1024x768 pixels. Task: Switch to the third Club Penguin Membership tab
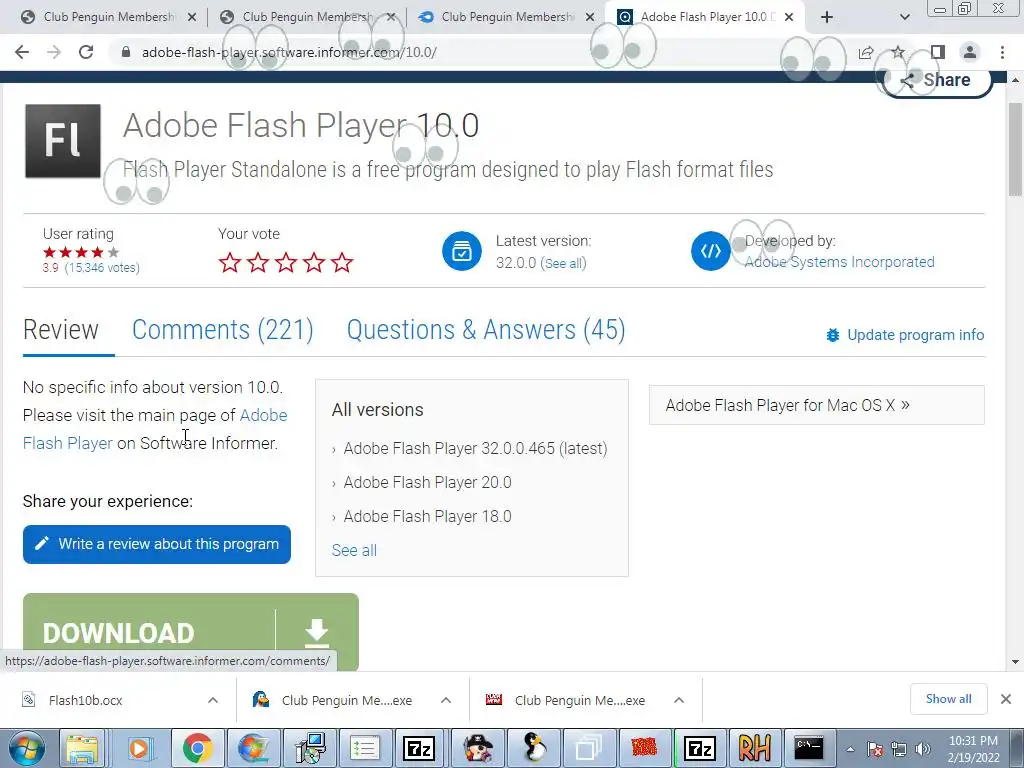click(x=507, y=17)
